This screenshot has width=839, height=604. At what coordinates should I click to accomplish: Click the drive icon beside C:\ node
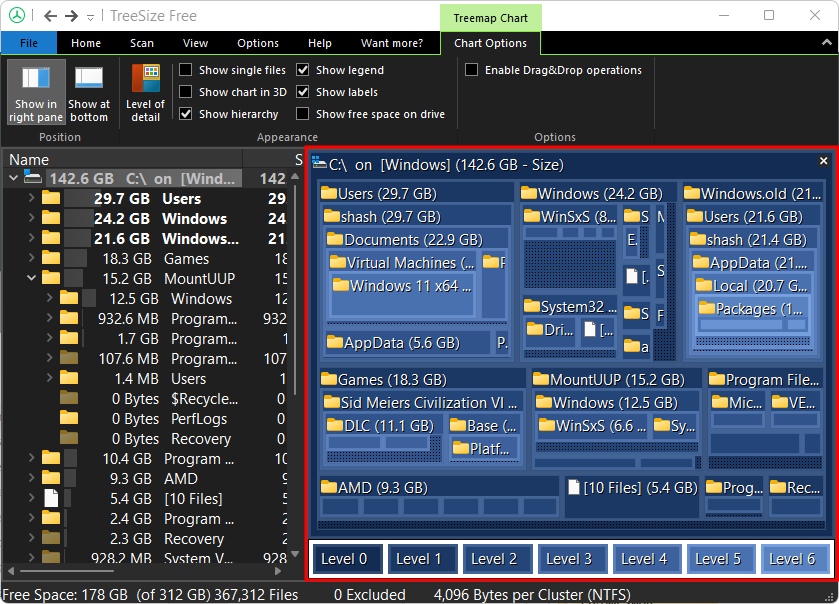click(35, 178)
